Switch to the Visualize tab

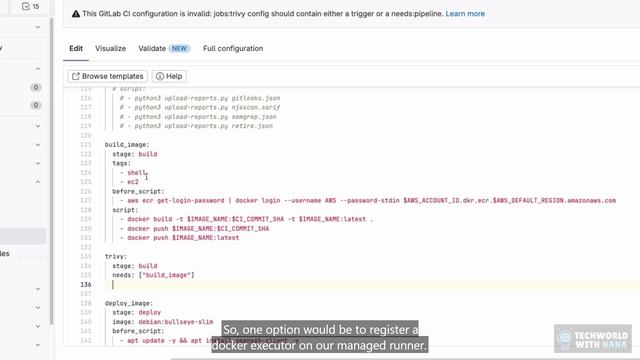point(111,49)
